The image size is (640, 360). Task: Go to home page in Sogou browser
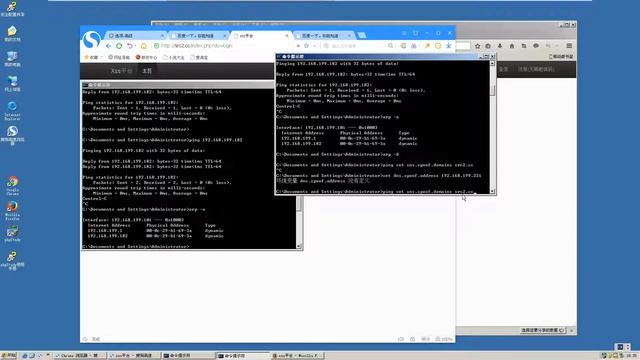144,46
